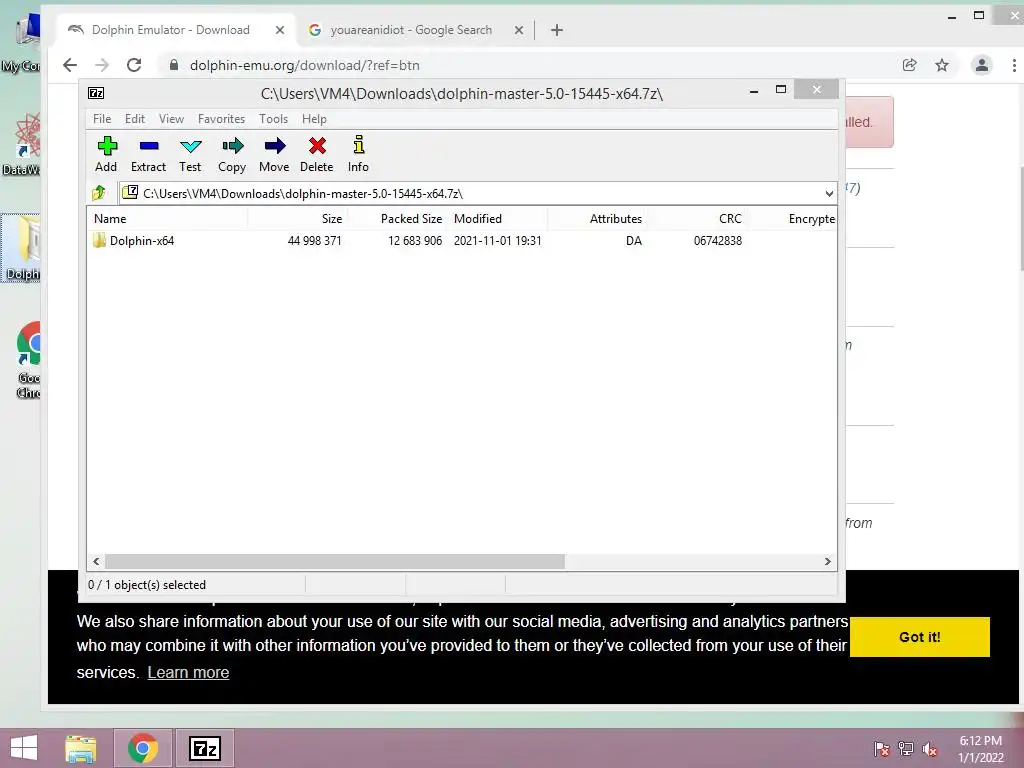Minimize the 7-Zip window
The height and width of the screenshot is (768, 1024).
tap(754, 90)
